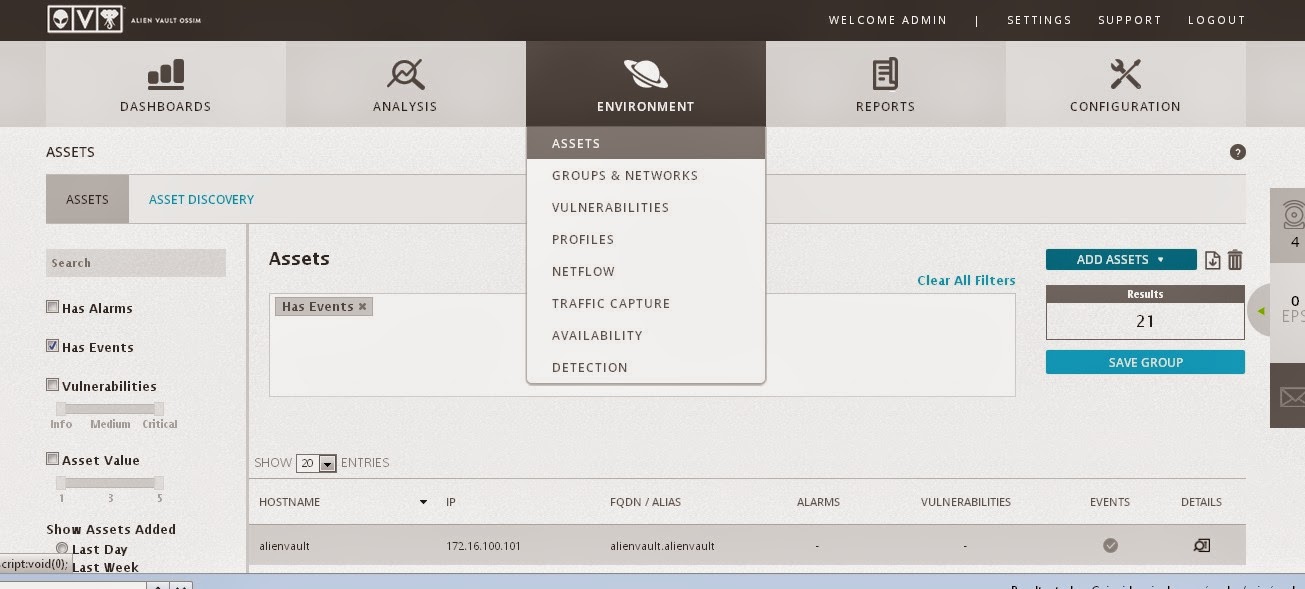Open the Dashboards bar chart icon
This screenshot has height=589, width=1305.
[166, 74]
